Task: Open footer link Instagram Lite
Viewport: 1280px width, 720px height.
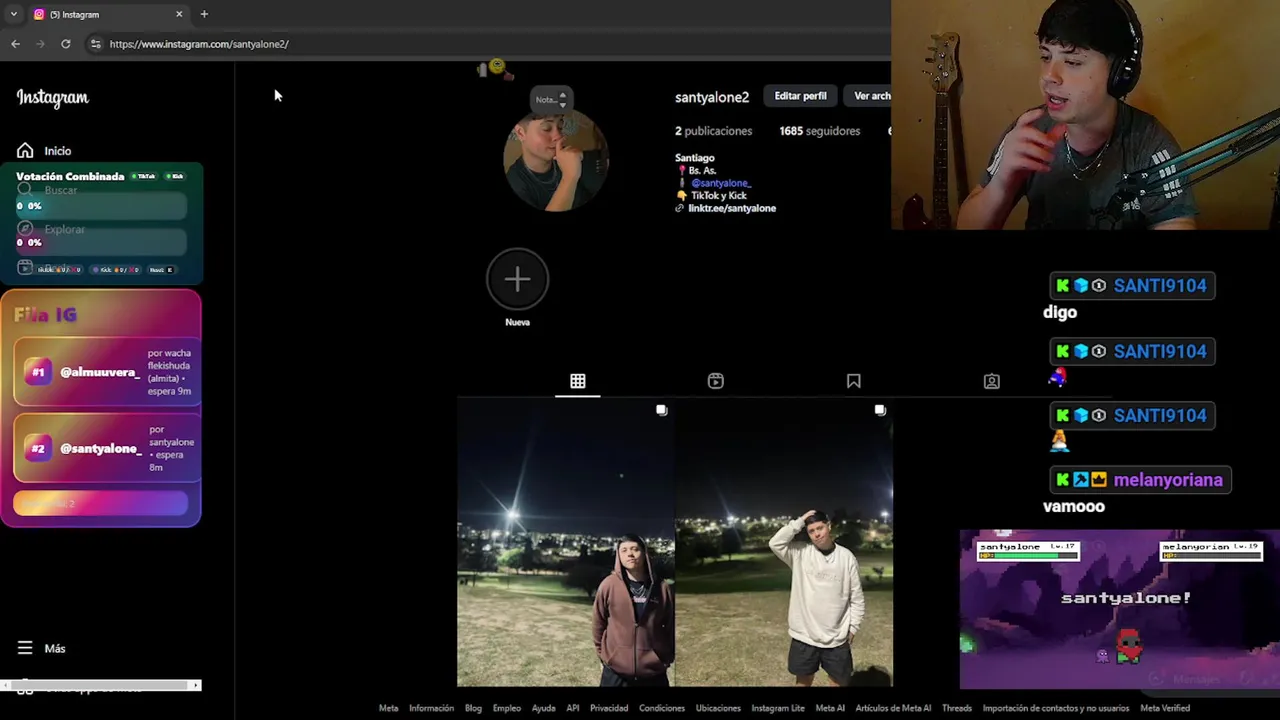Action: (778, 708)
